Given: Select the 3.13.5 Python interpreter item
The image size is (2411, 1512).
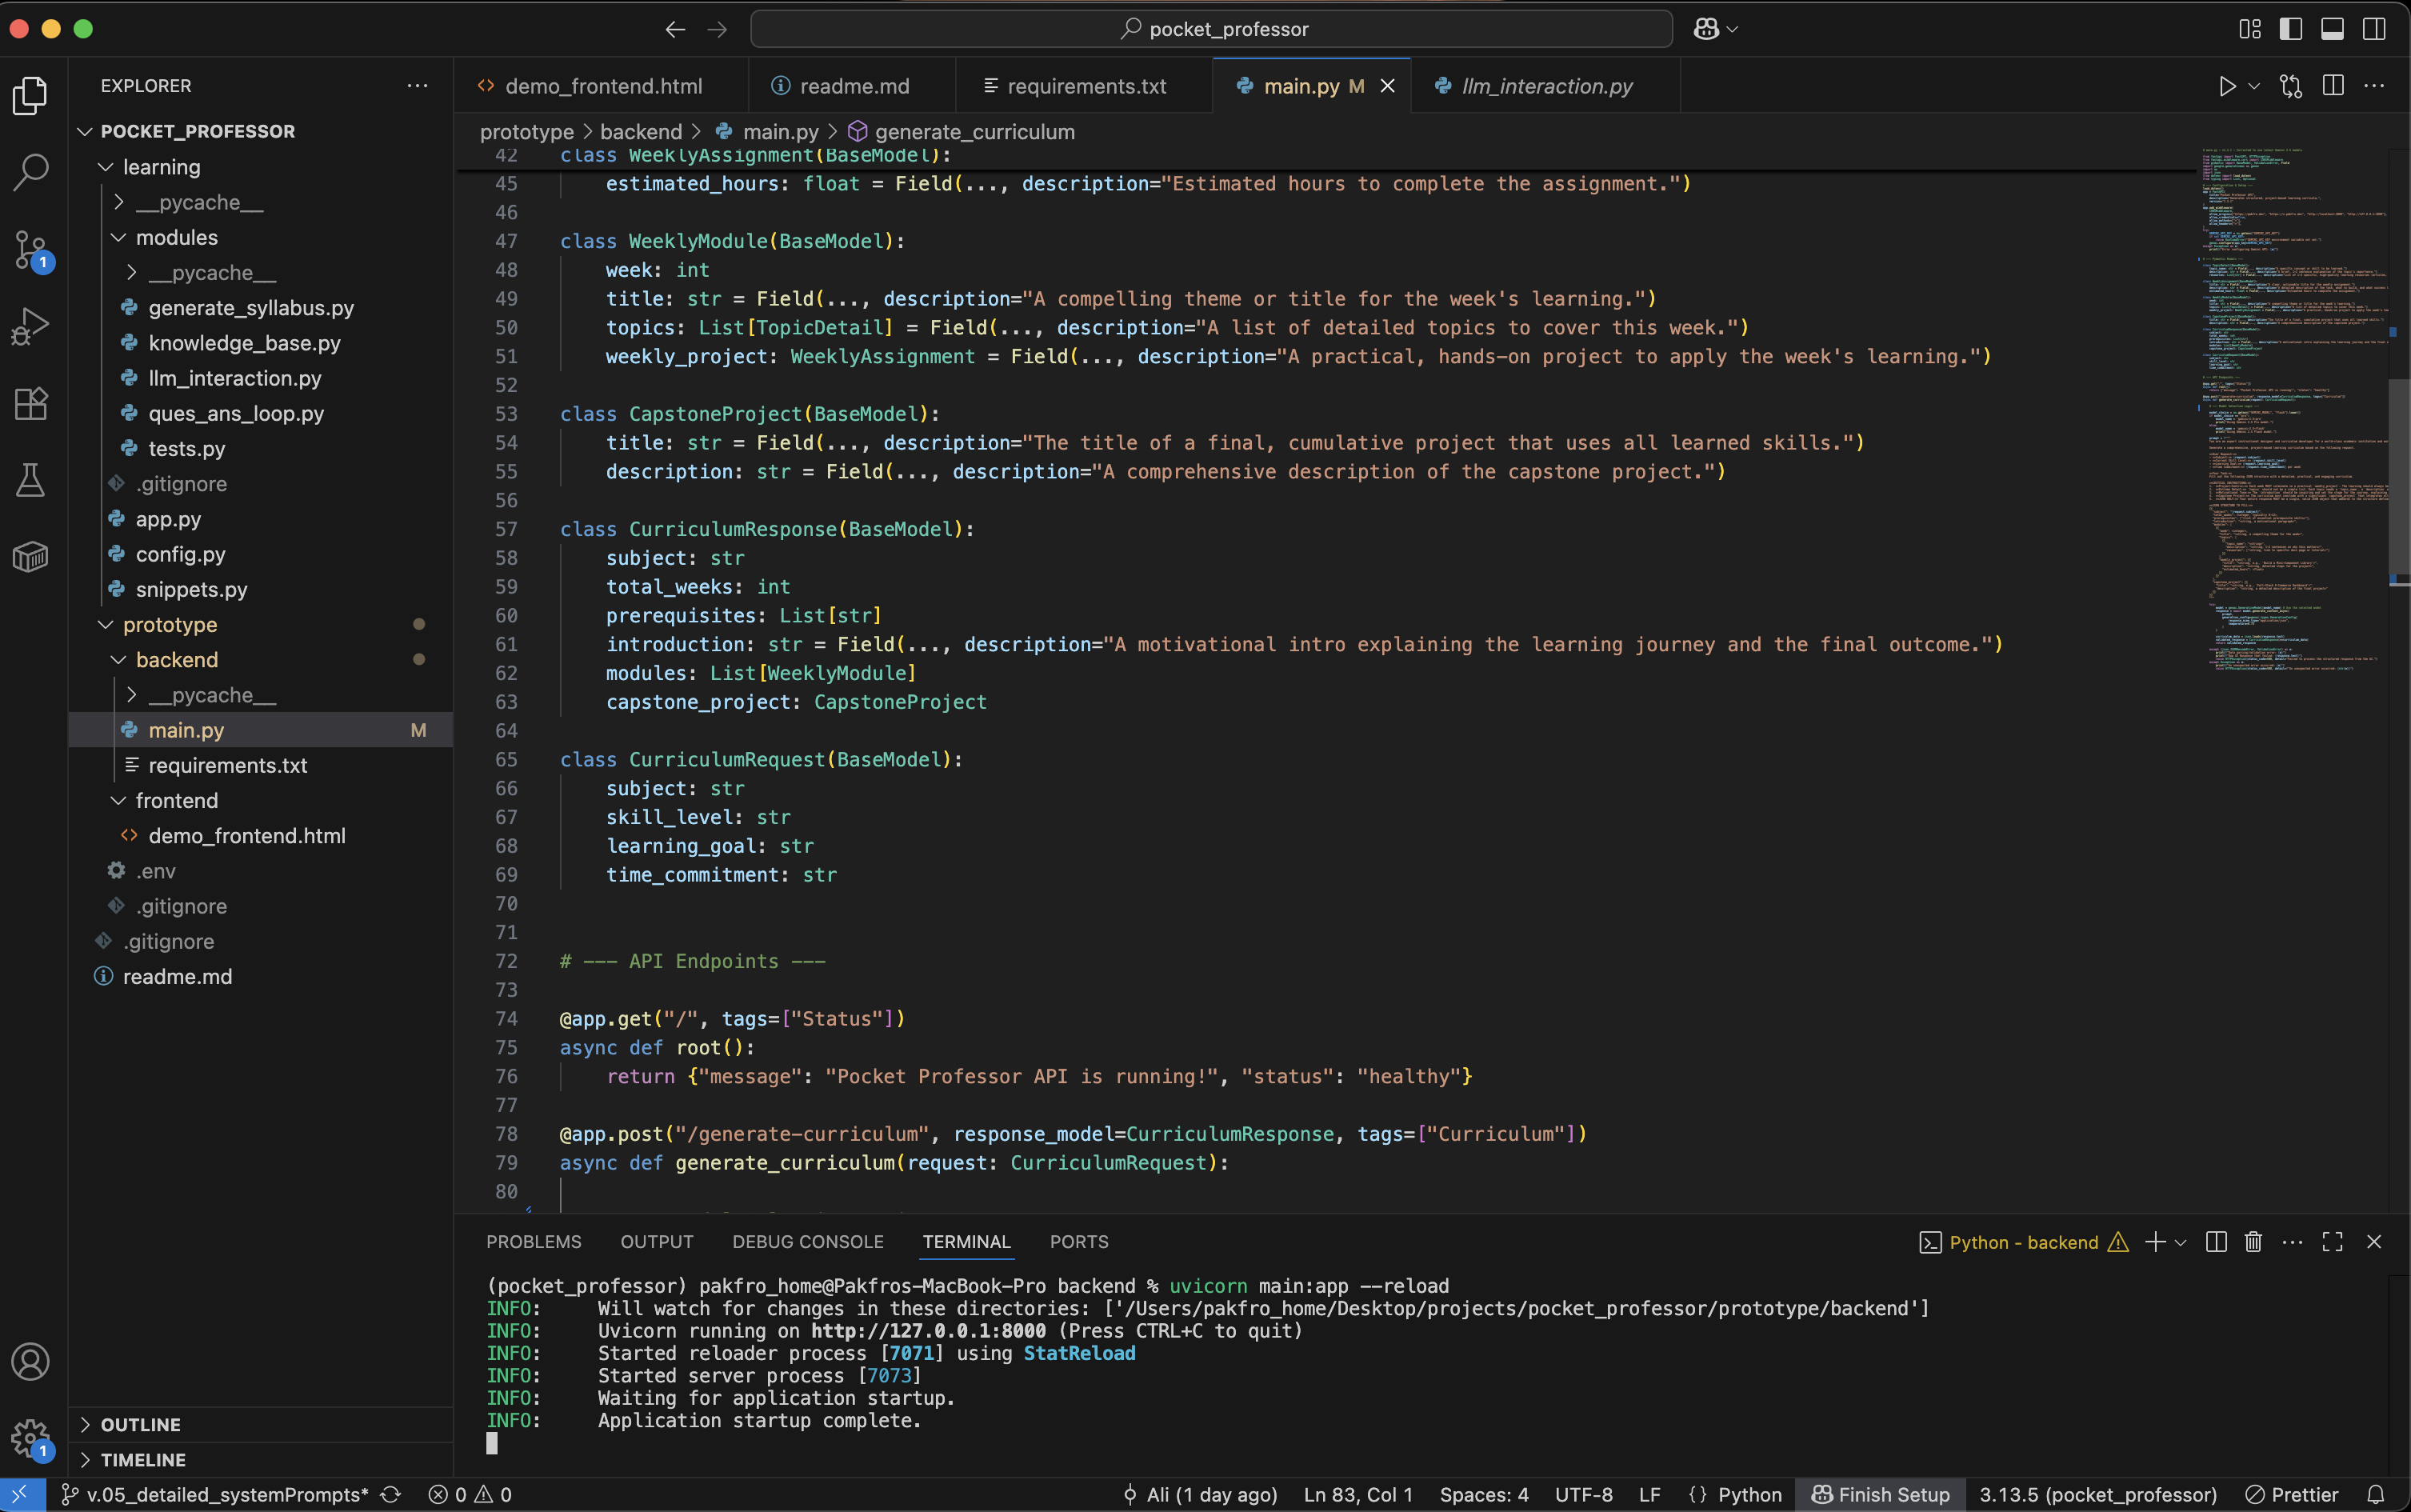Looking at the screenshot, I should tap(2098, 1494).
